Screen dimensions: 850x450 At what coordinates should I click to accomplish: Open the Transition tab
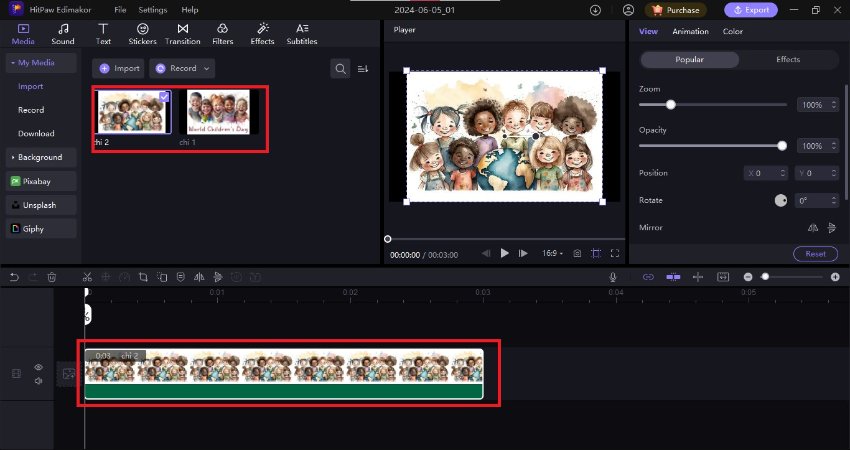[183, 34]
